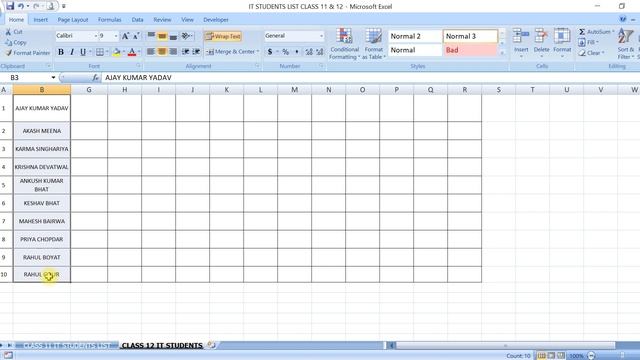Open the Formulas ribbon tab
This screenshot has height=360, width=640.
109,20
